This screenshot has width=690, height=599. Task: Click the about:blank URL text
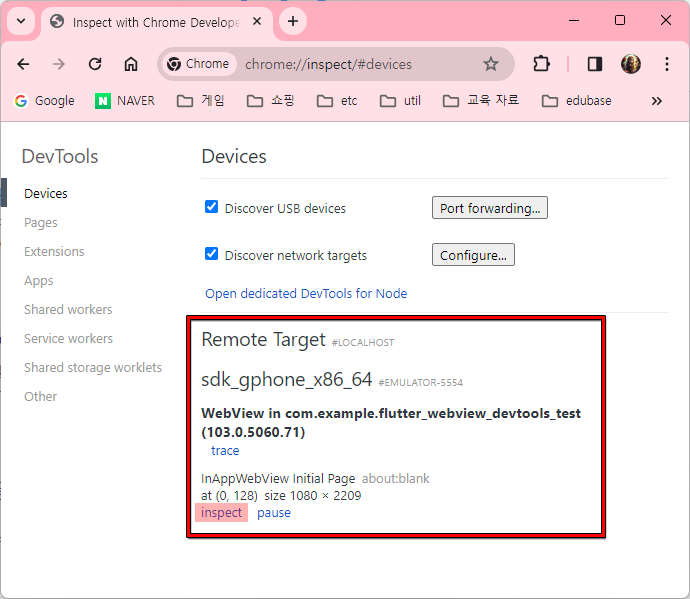tap(396, 479)
